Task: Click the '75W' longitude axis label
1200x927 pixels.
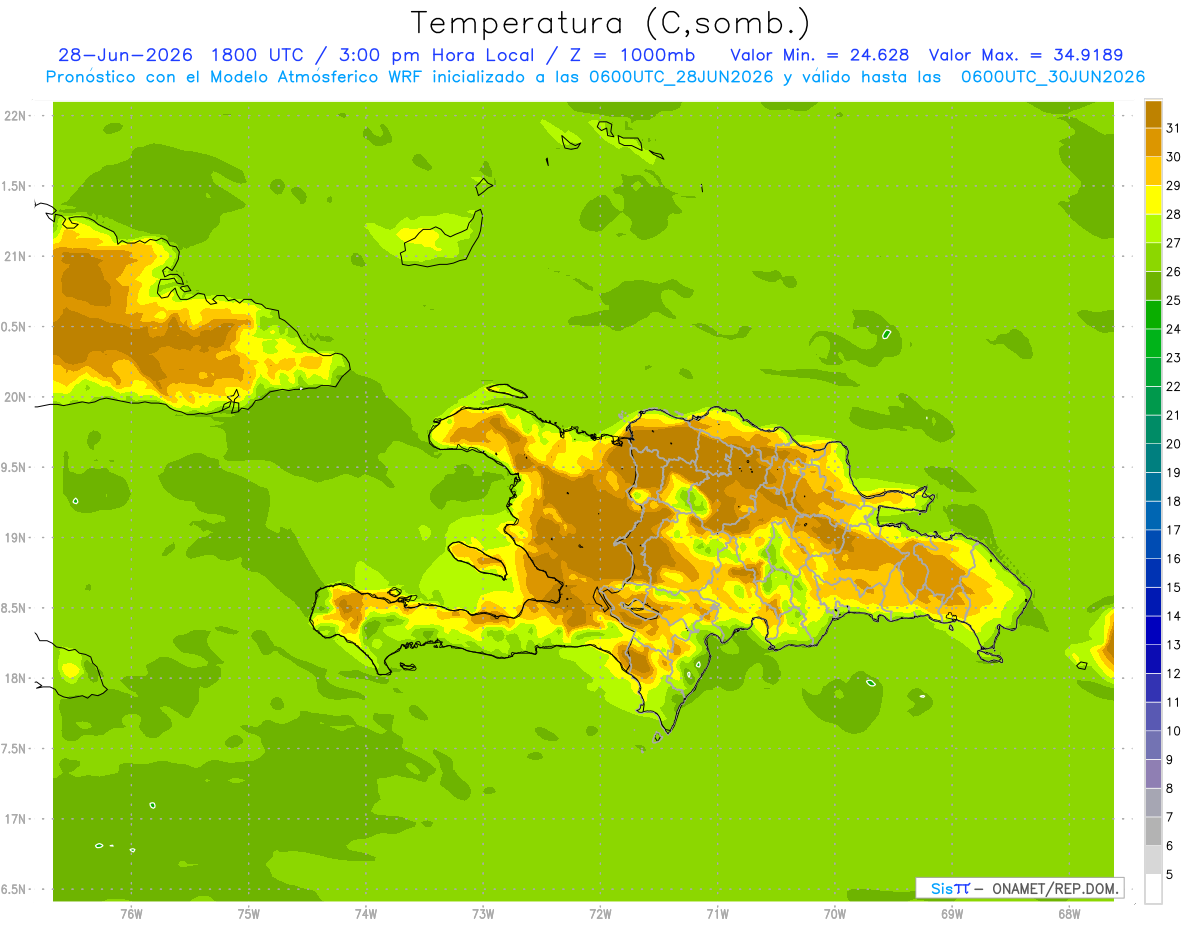Action: click(x=249, y=913)
